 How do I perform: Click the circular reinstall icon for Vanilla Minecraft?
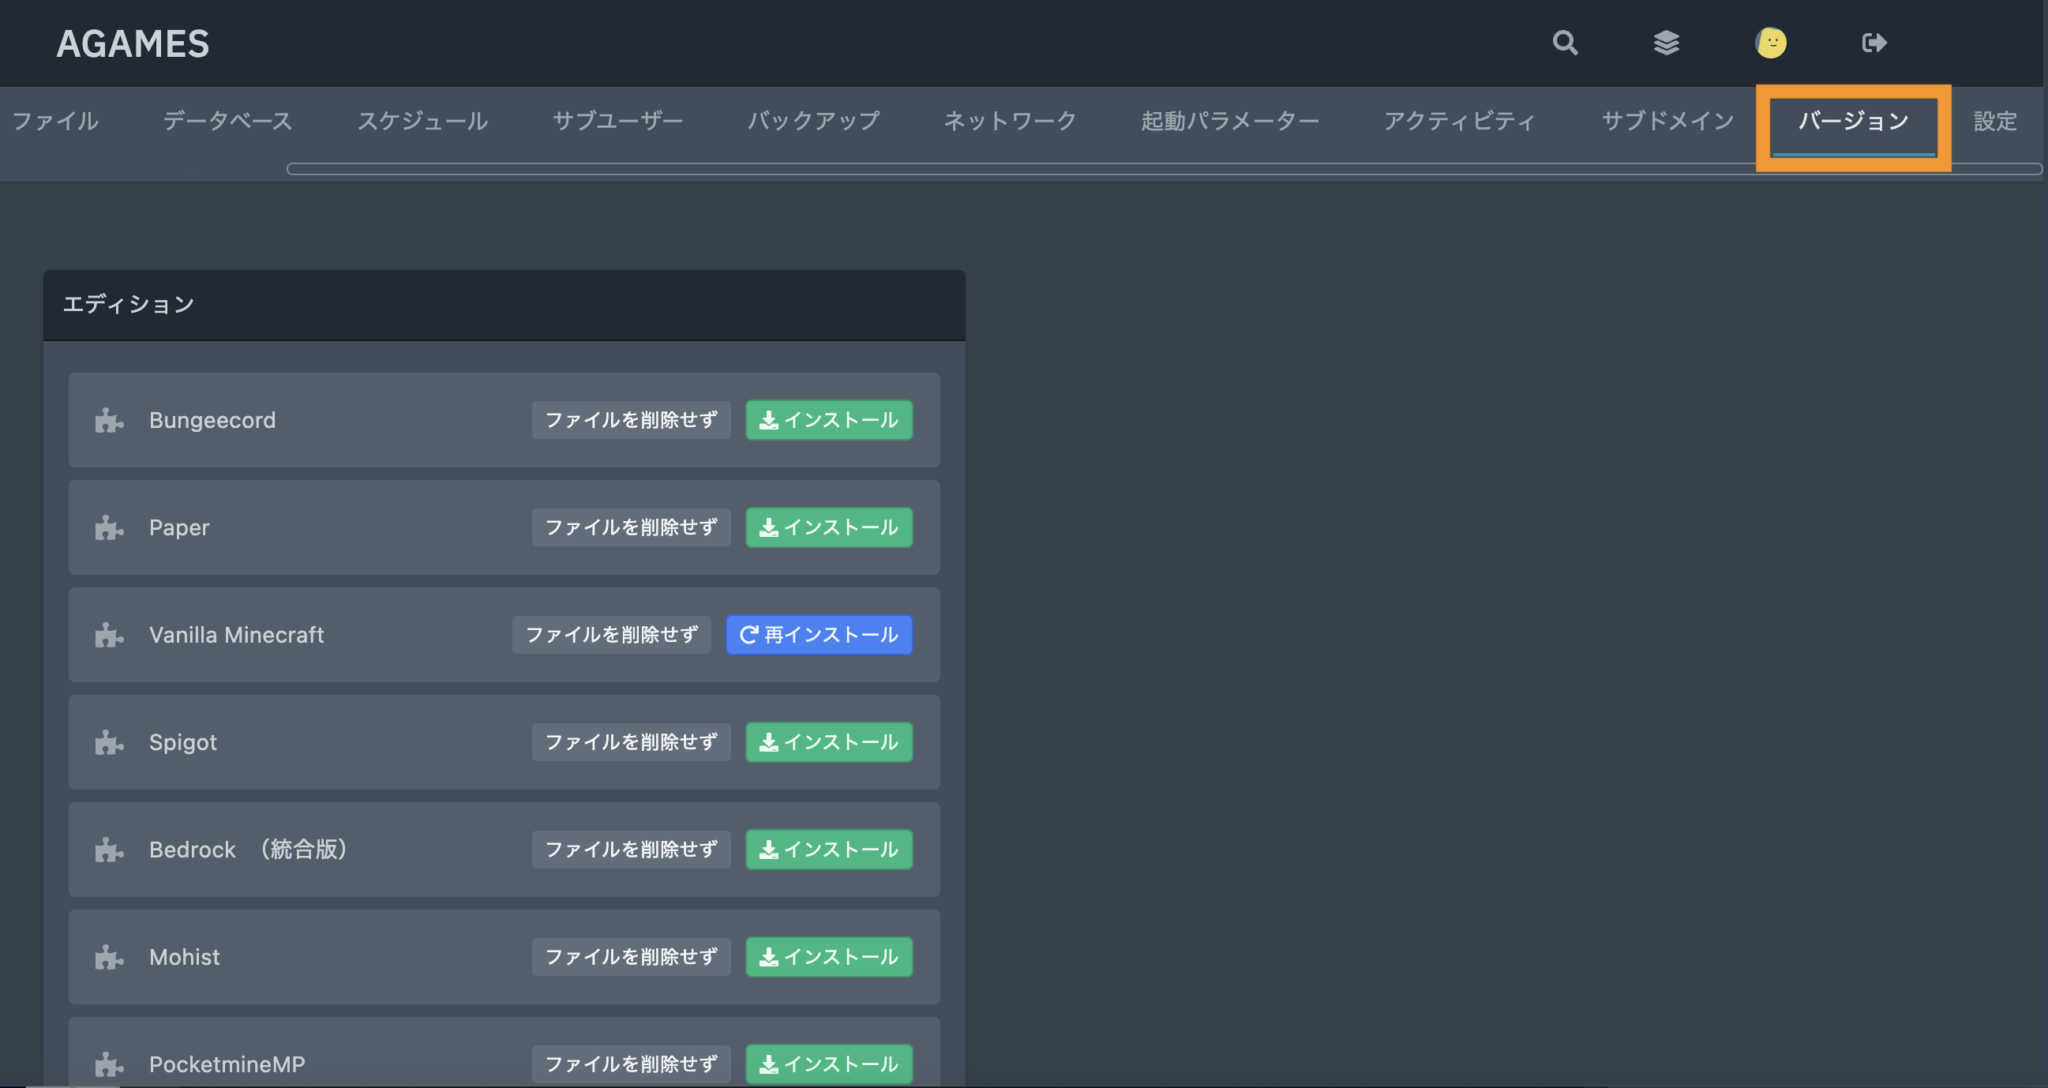click(748, 634)
